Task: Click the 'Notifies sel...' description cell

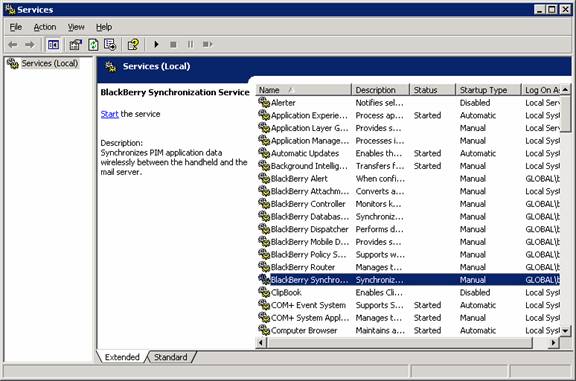Action: [x=379, y=103]
